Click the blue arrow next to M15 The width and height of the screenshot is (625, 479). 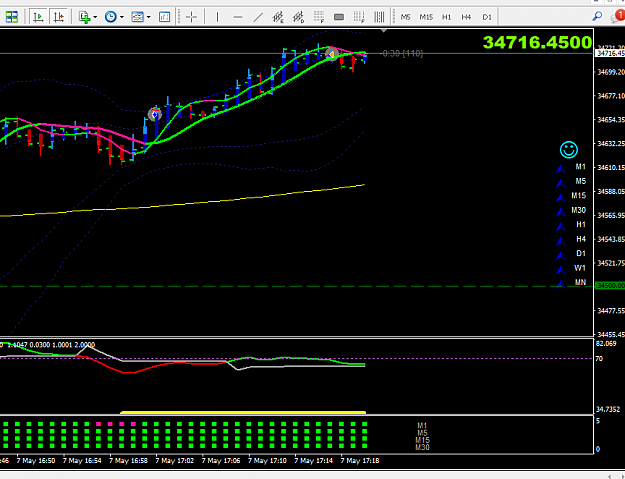click(561, 198)
